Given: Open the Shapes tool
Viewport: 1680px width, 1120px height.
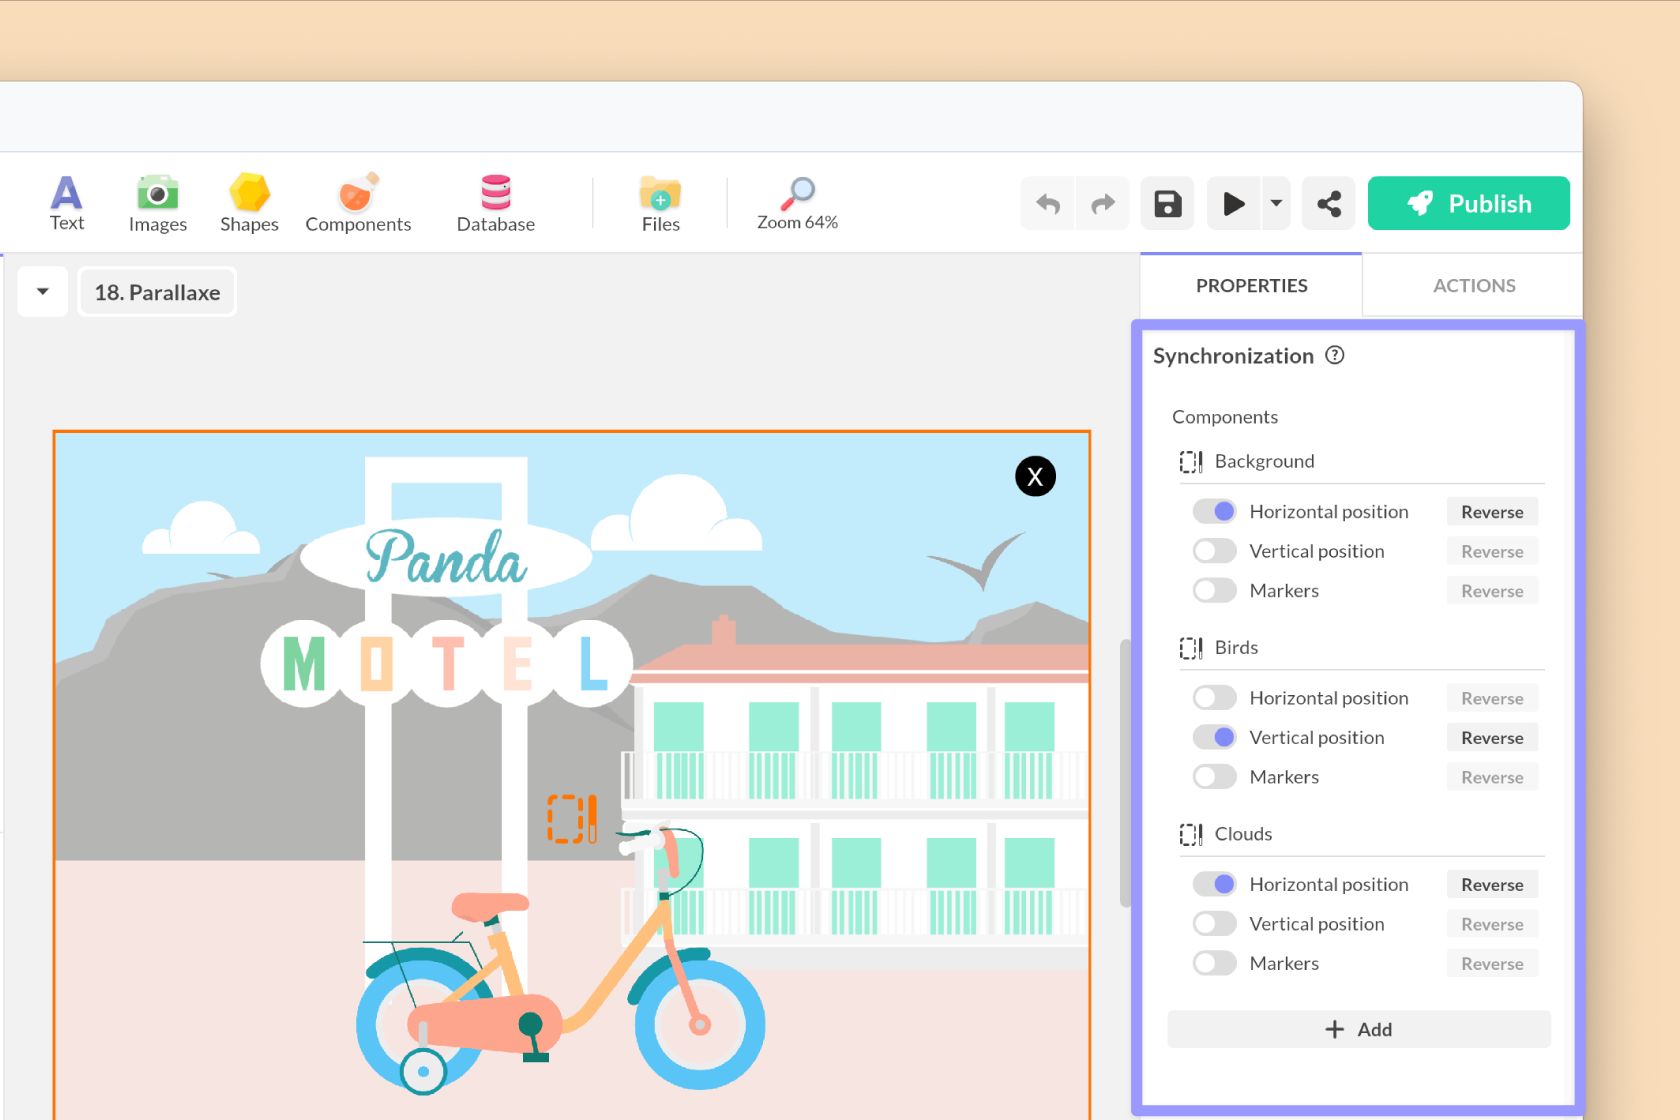Looking at the screenshot, I should tap(249, 203).
